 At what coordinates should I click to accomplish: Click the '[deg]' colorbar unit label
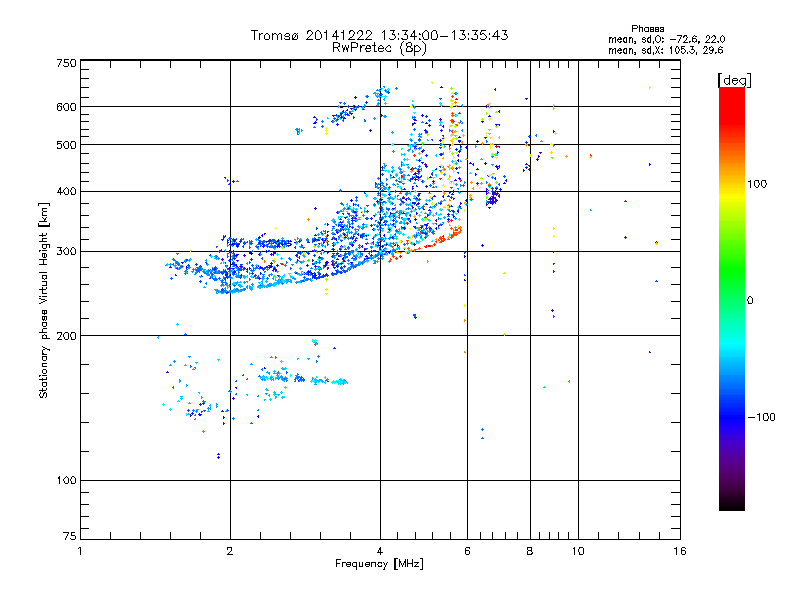coord(734,80)
